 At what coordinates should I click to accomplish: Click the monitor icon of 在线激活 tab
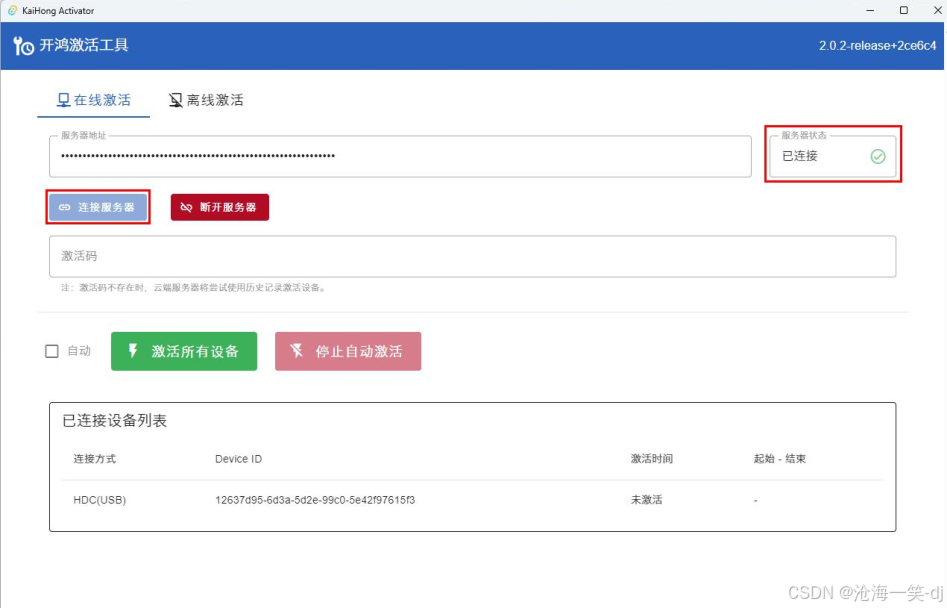point(63,100)
